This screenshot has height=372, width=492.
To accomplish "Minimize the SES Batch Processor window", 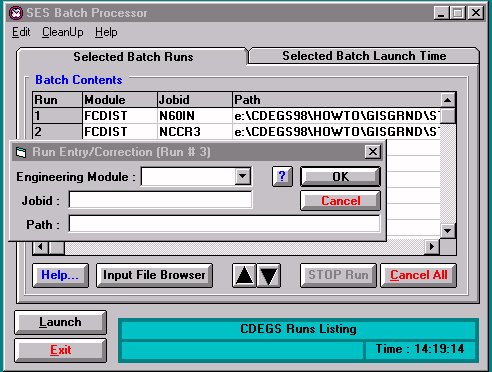I will 442,13.
